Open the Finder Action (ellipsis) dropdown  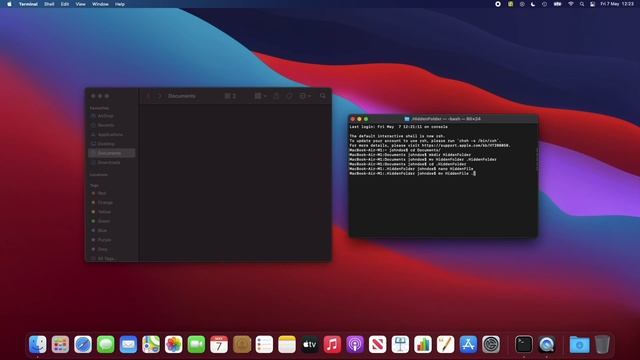(305, 96)
